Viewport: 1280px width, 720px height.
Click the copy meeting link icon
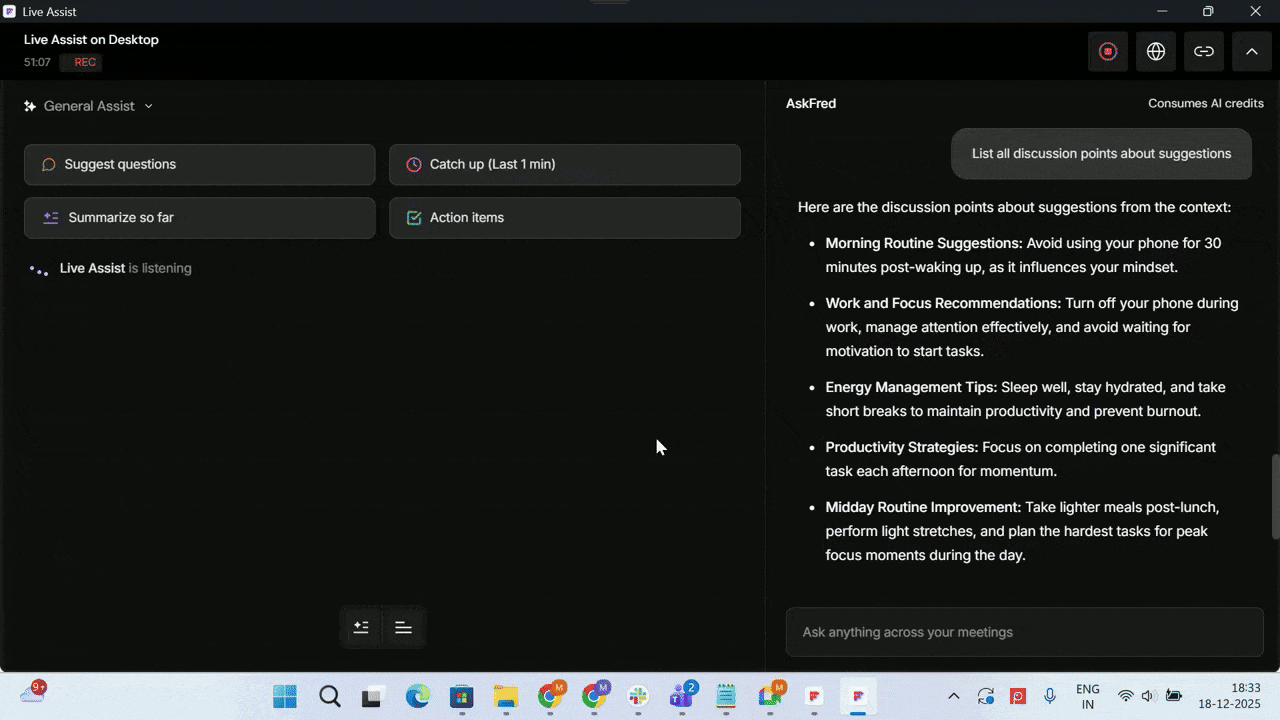(1204, 51)
